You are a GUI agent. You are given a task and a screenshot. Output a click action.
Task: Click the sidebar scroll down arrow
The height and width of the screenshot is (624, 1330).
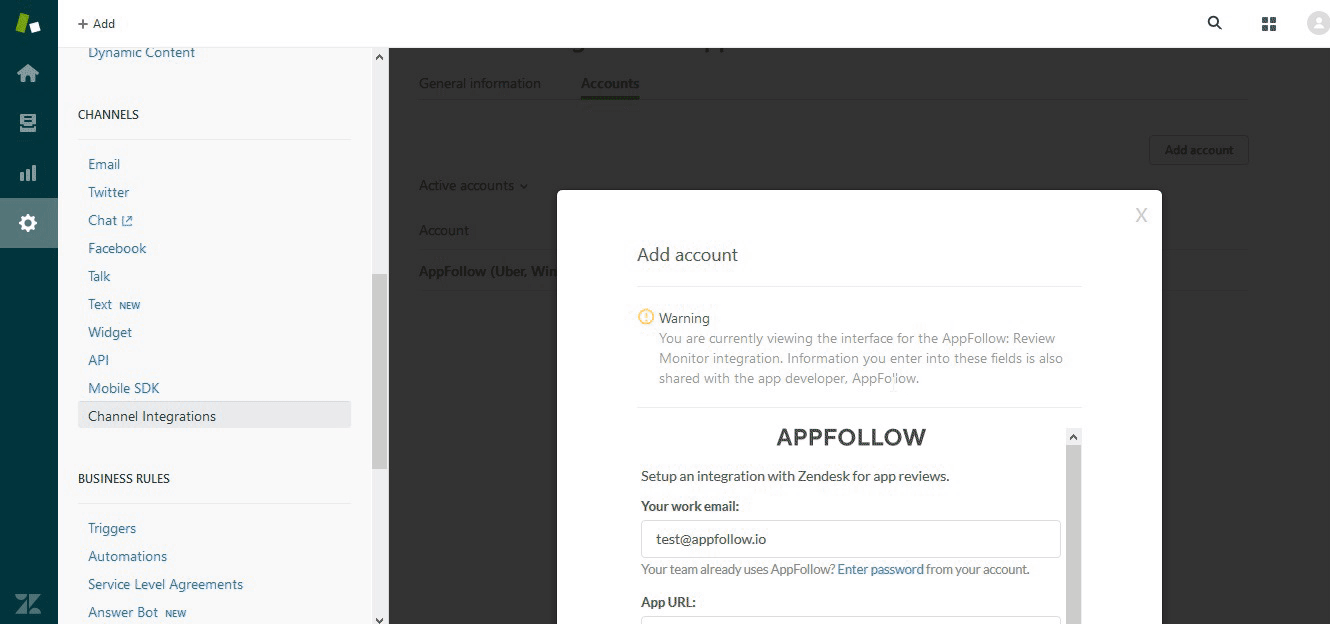click(x=379, y=618)
